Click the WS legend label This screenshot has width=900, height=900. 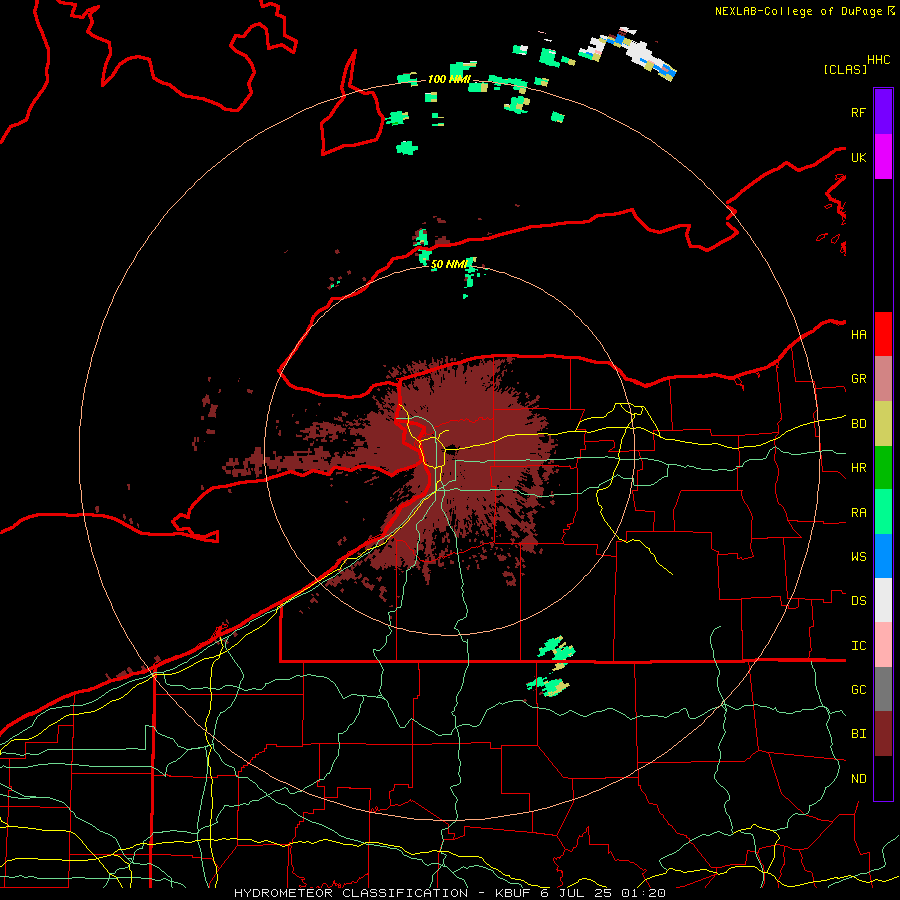[x=858, y=557]
